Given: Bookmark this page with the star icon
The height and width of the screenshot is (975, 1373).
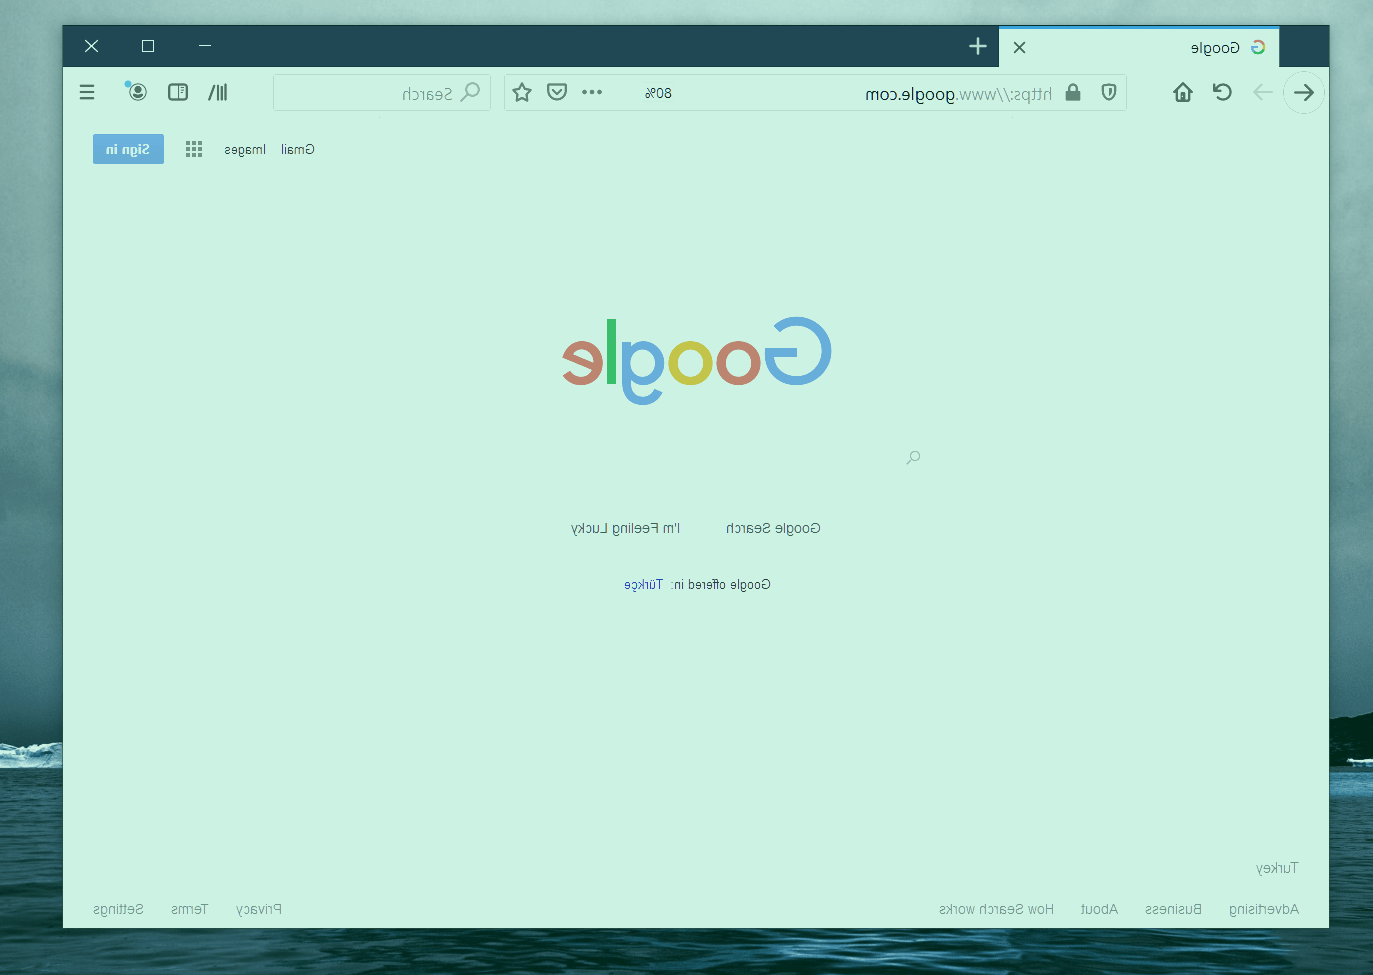Looking at the screenshot, I should [x=522, y=92].
